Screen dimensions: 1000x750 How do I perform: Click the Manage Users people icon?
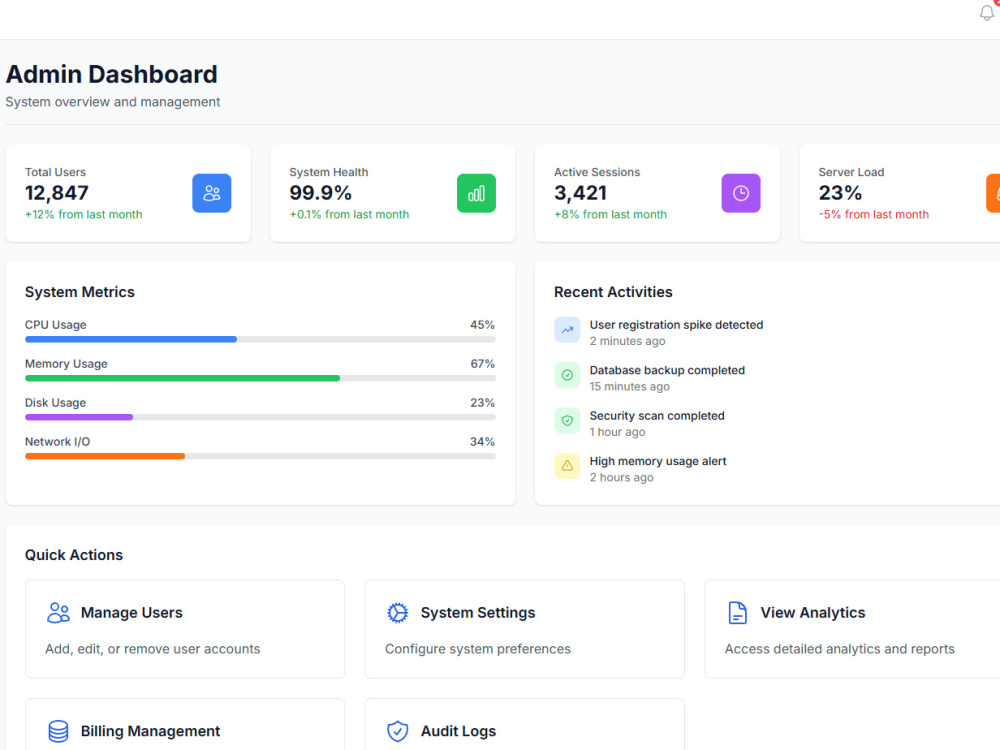click(x=58, y=612)
